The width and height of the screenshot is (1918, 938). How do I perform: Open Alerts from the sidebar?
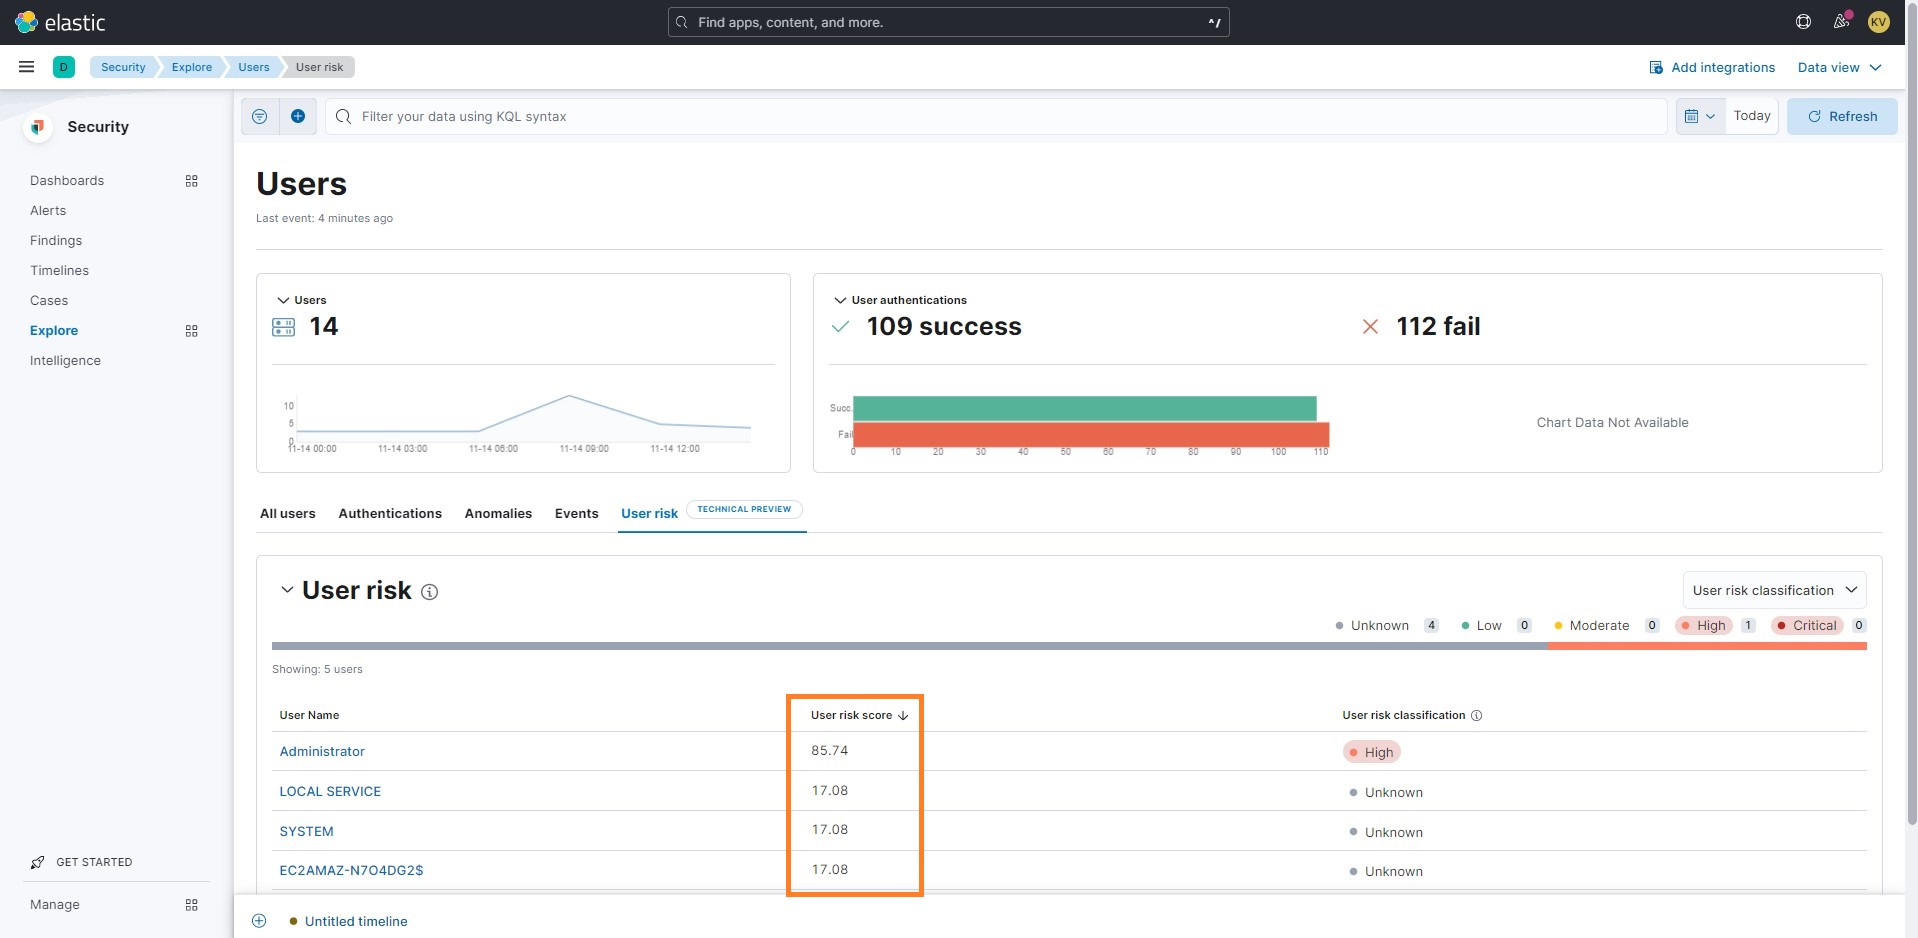(x=47, y=210)
